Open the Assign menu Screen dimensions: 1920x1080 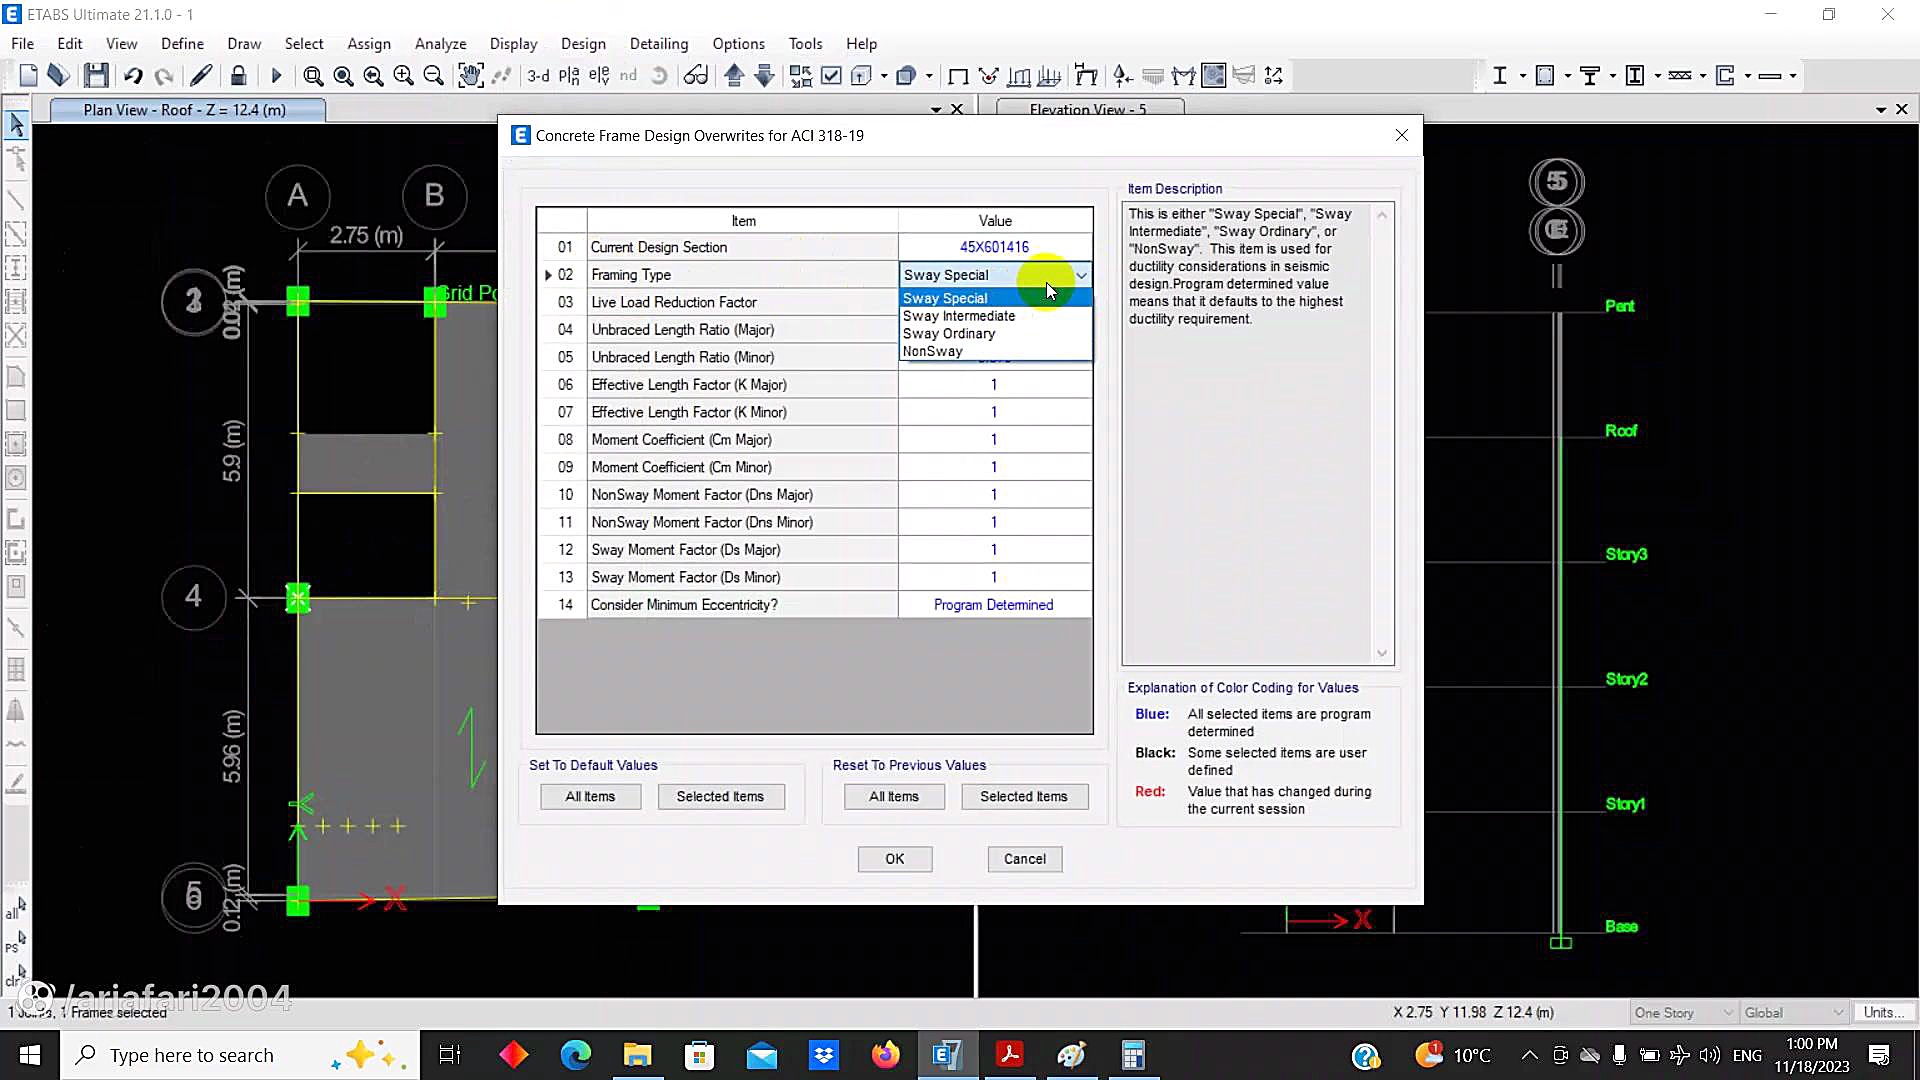point(369,43)
